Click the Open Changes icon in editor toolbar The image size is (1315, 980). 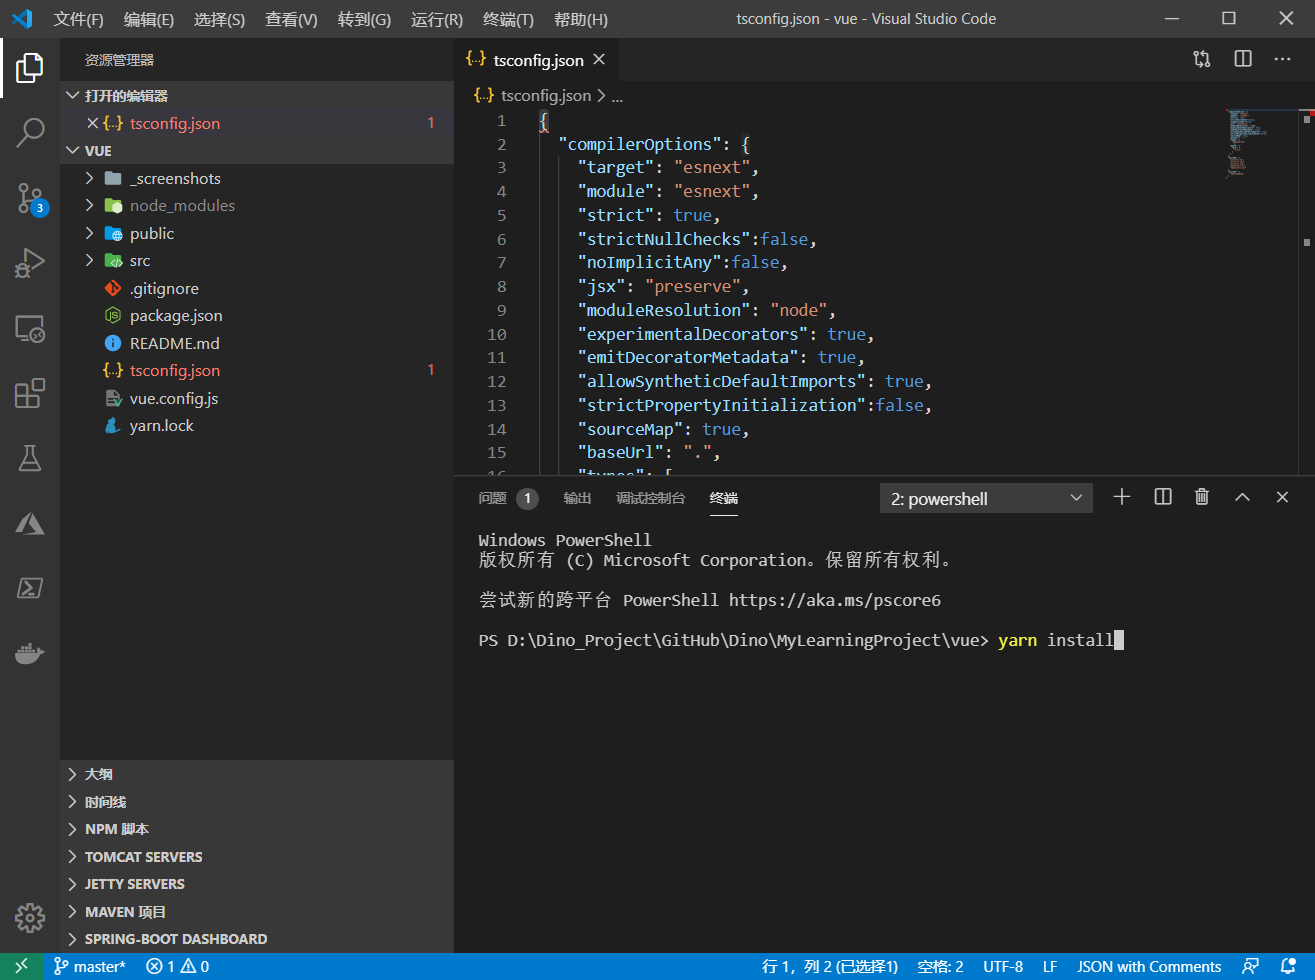pos(1202,60)
